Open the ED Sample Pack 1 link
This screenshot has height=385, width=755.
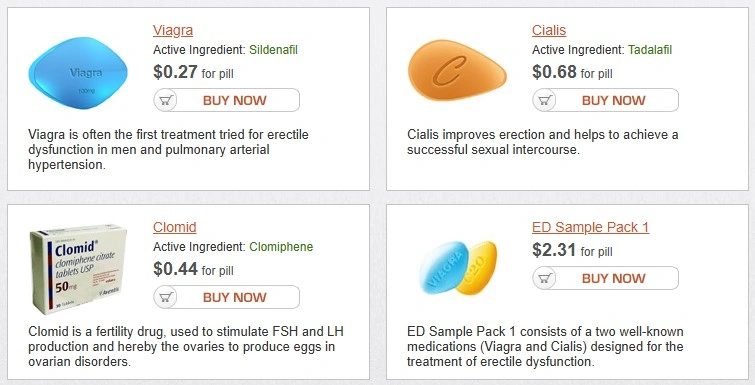(590, 227)
